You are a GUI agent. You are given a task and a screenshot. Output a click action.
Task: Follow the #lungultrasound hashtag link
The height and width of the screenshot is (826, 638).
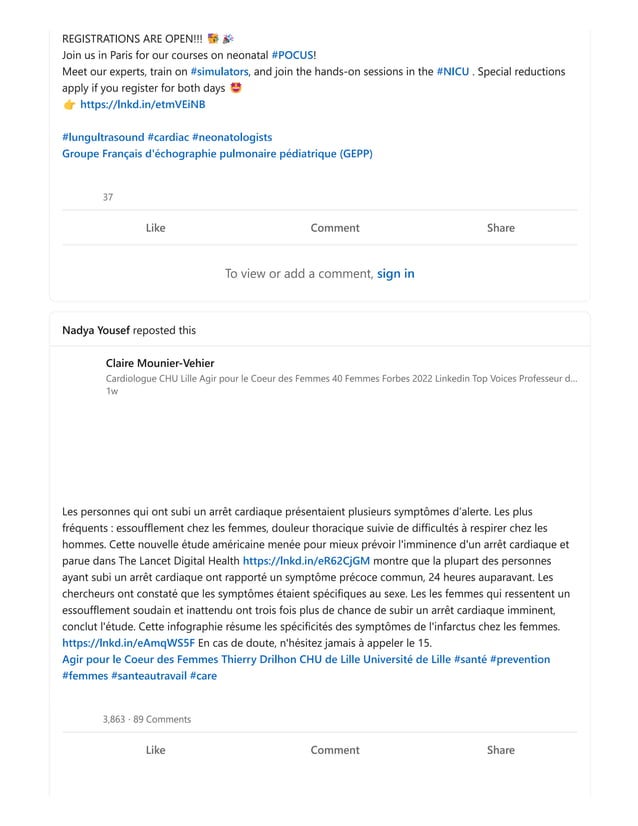[102, 136]
